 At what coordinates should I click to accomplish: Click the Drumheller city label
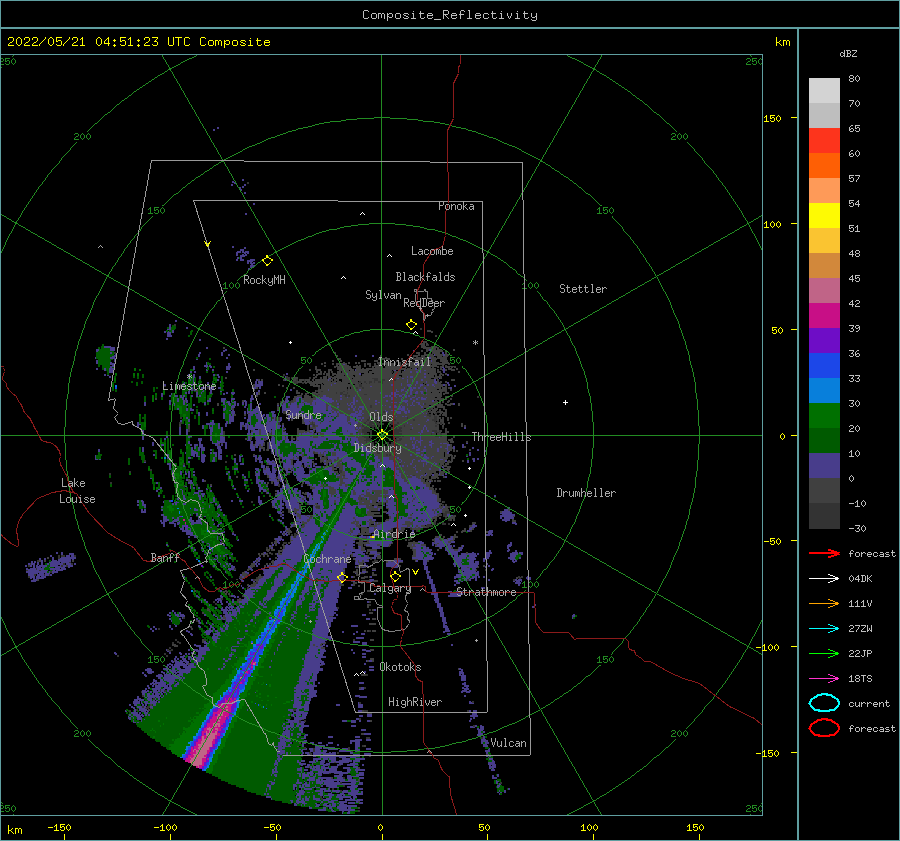point(586,493)
